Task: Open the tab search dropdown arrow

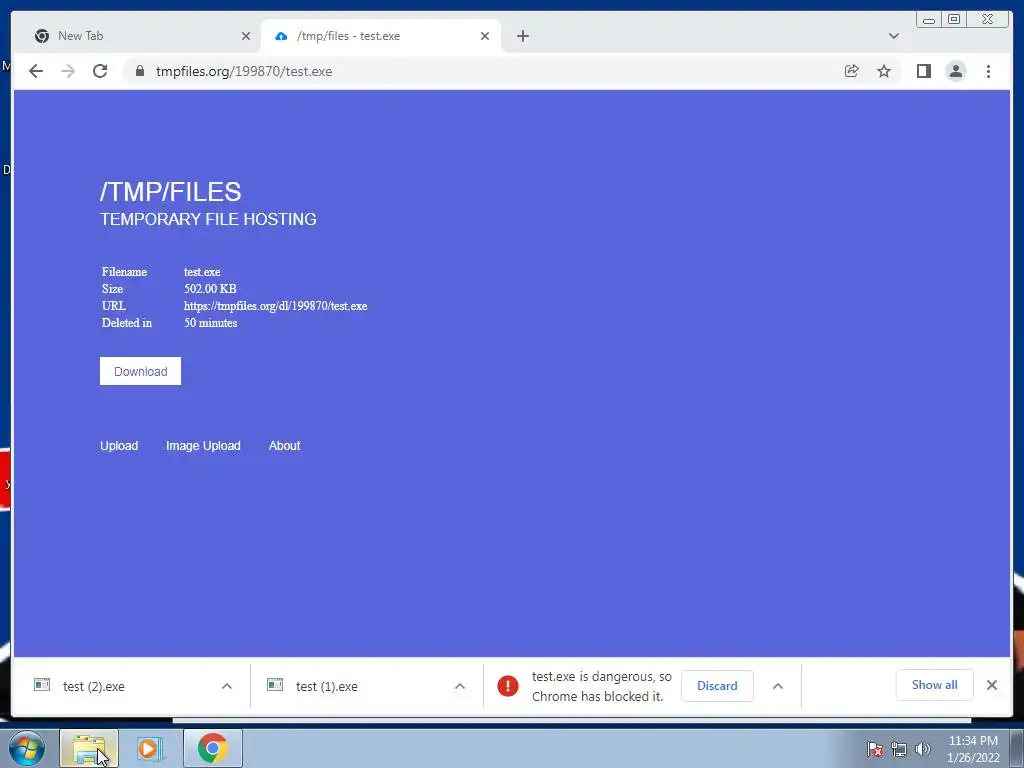Action: click(893, 36)
